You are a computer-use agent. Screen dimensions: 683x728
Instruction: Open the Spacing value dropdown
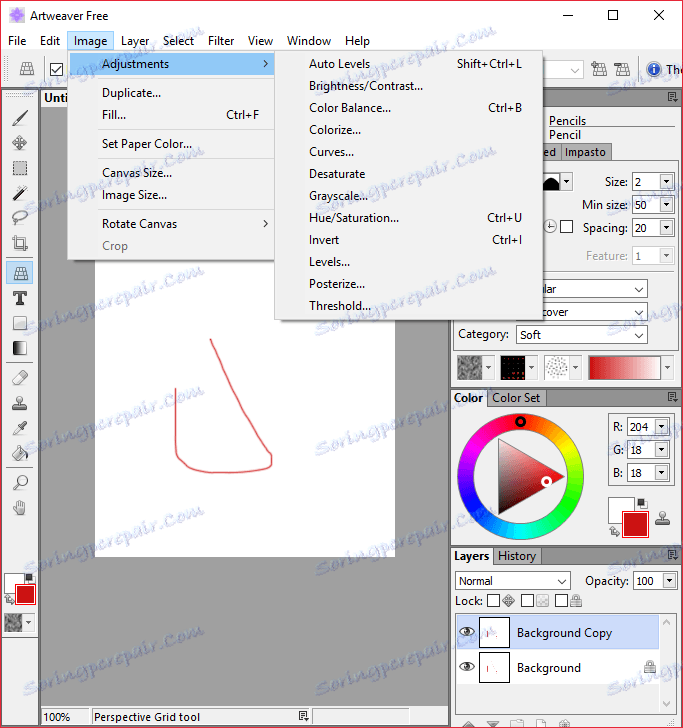coord(666,228)
